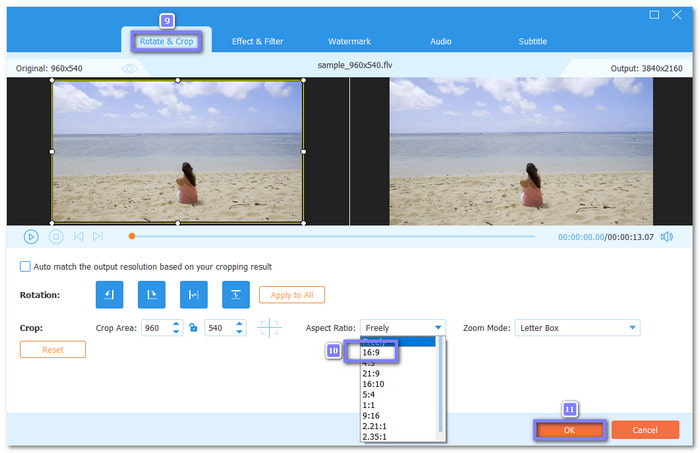This screenshot has height=453, width=700.
Task: Confirm changes with OK button
Action: (569, 430)
